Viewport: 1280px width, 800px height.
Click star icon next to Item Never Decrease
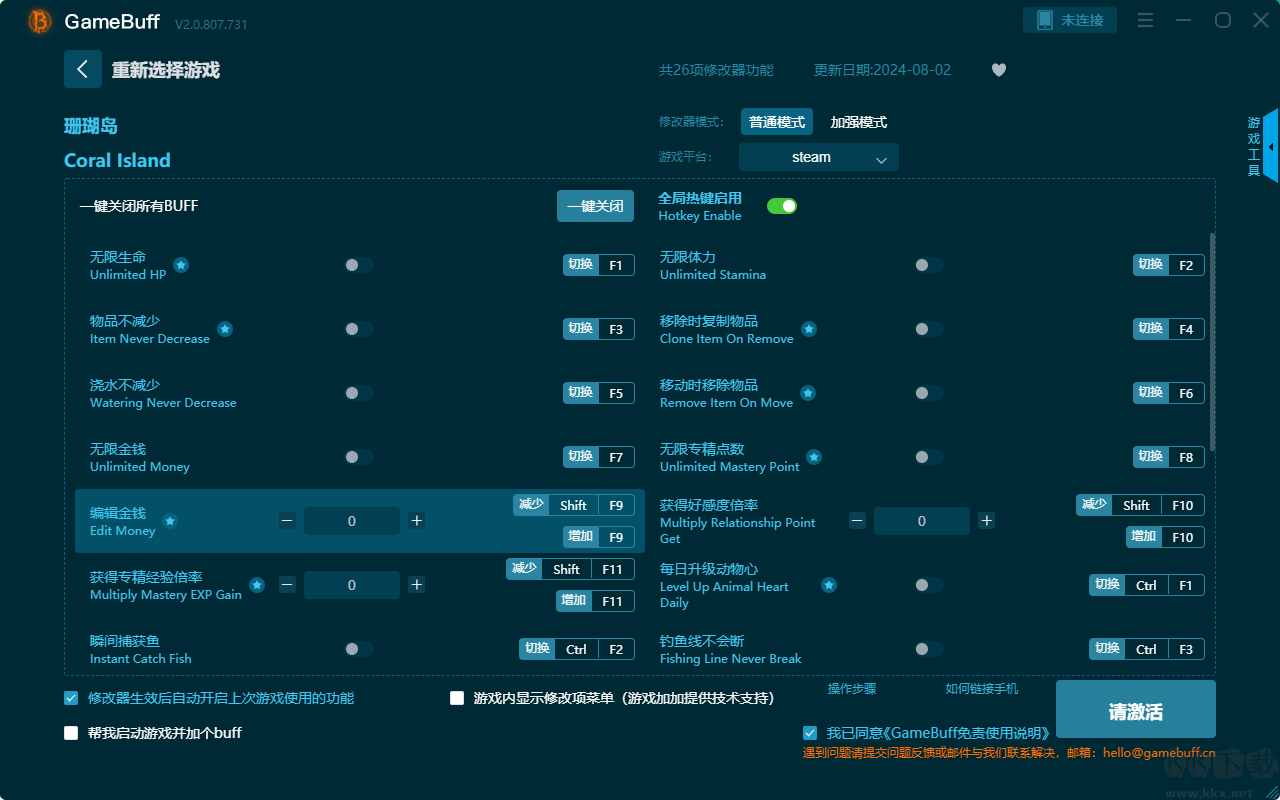click(225, 329)
